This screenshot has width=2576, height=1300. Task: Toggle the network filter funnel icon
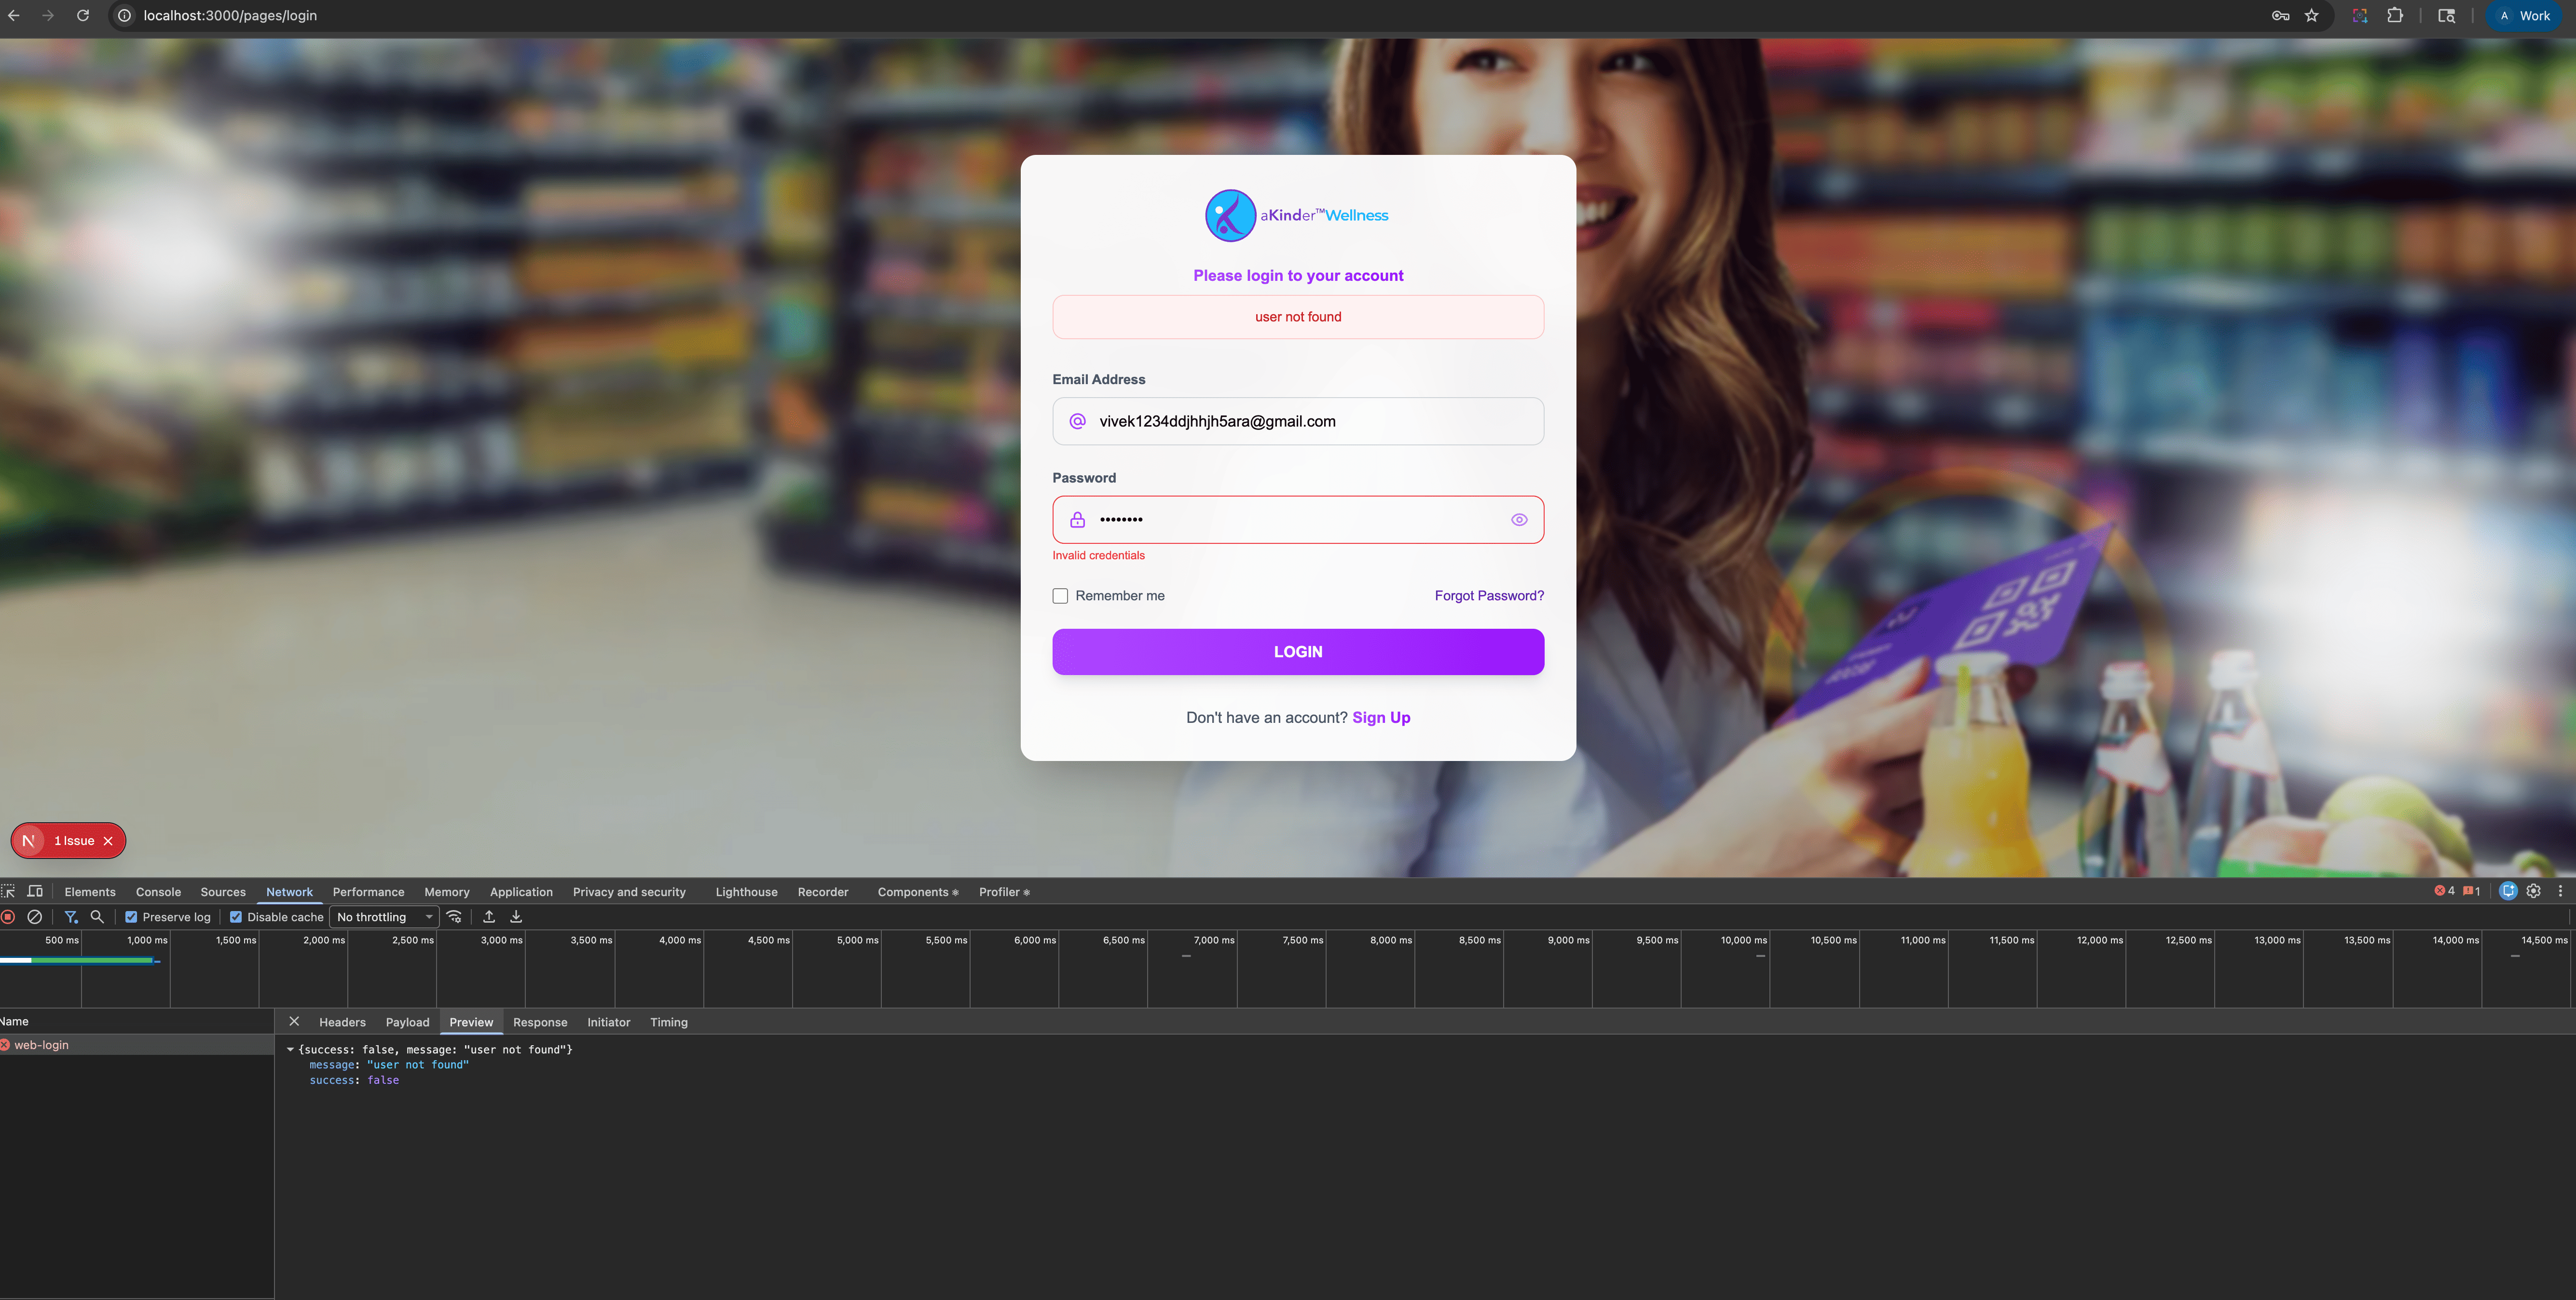(70, 917)
